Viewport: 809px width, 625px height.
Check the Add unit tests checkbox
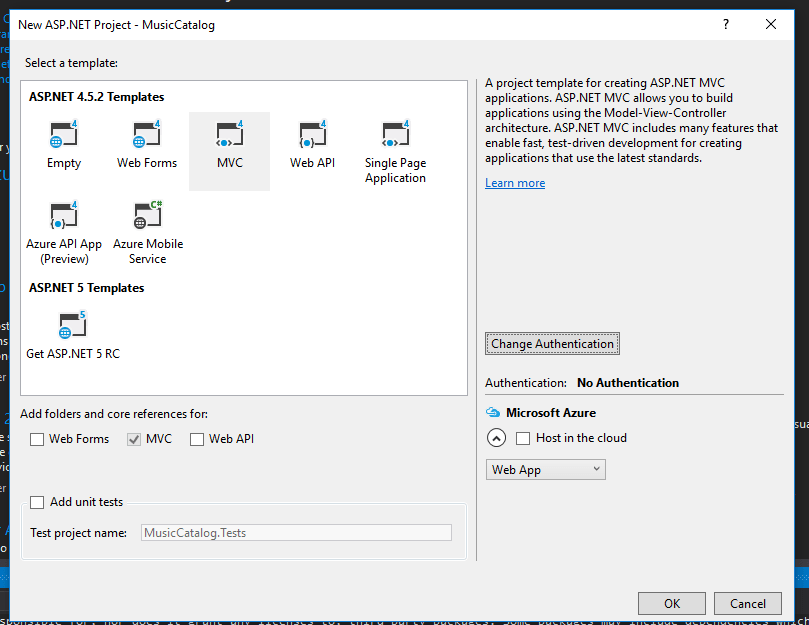pos(36,502)
